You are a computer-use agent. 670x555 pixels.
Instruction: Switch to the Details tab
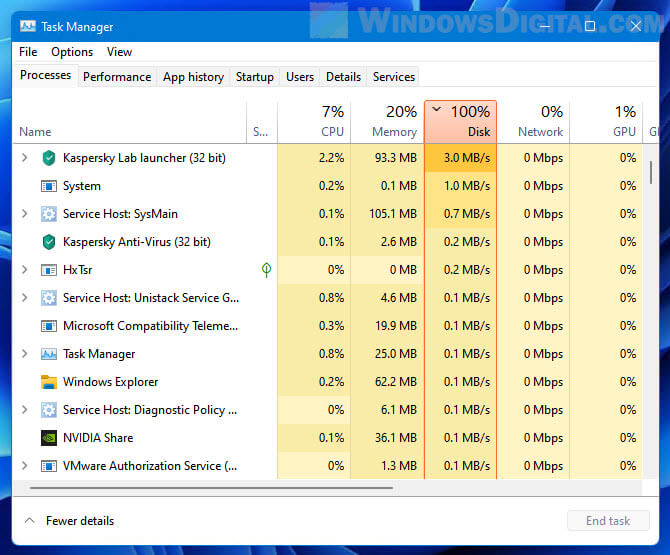click(344, 77)
